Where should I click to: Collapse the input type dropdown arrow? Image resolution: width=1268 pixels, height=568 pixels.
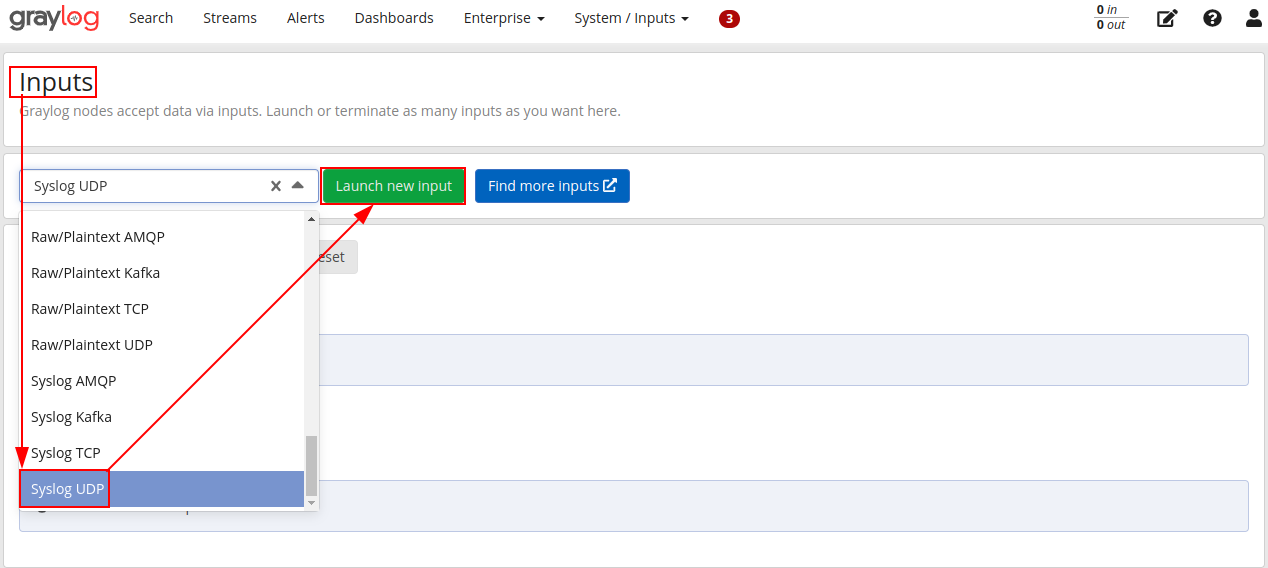pos(298,186)
